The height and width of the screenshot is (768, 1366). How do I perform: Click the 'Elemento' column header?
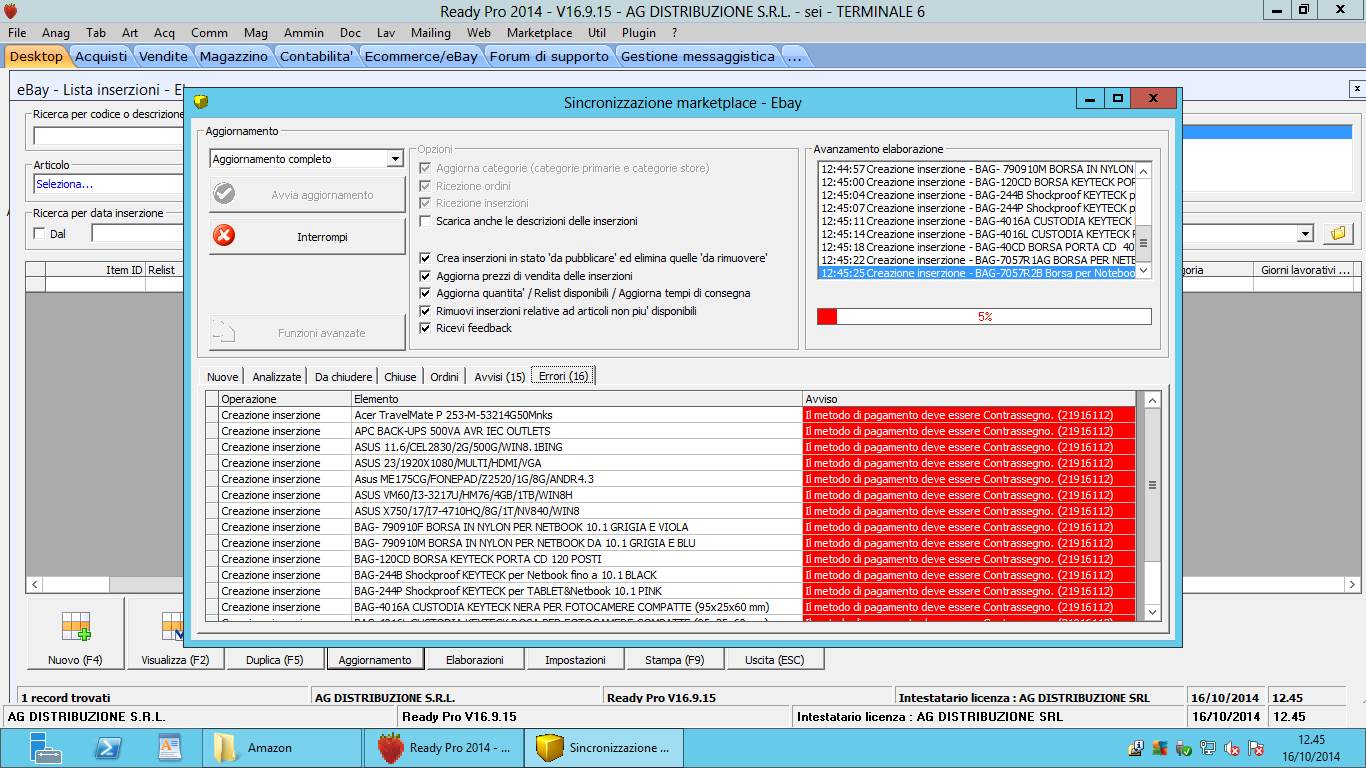[x=577, y=399]
